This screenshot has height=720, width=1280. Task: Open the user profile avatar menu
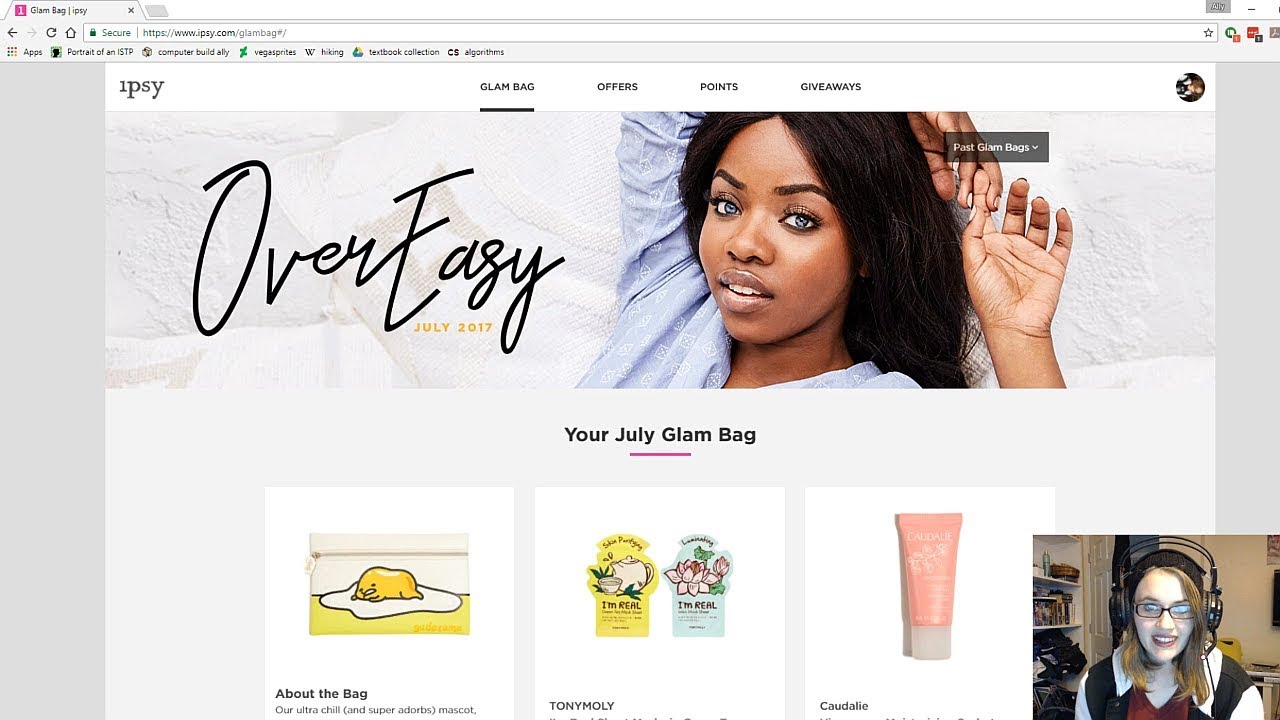pos(1190,87)
